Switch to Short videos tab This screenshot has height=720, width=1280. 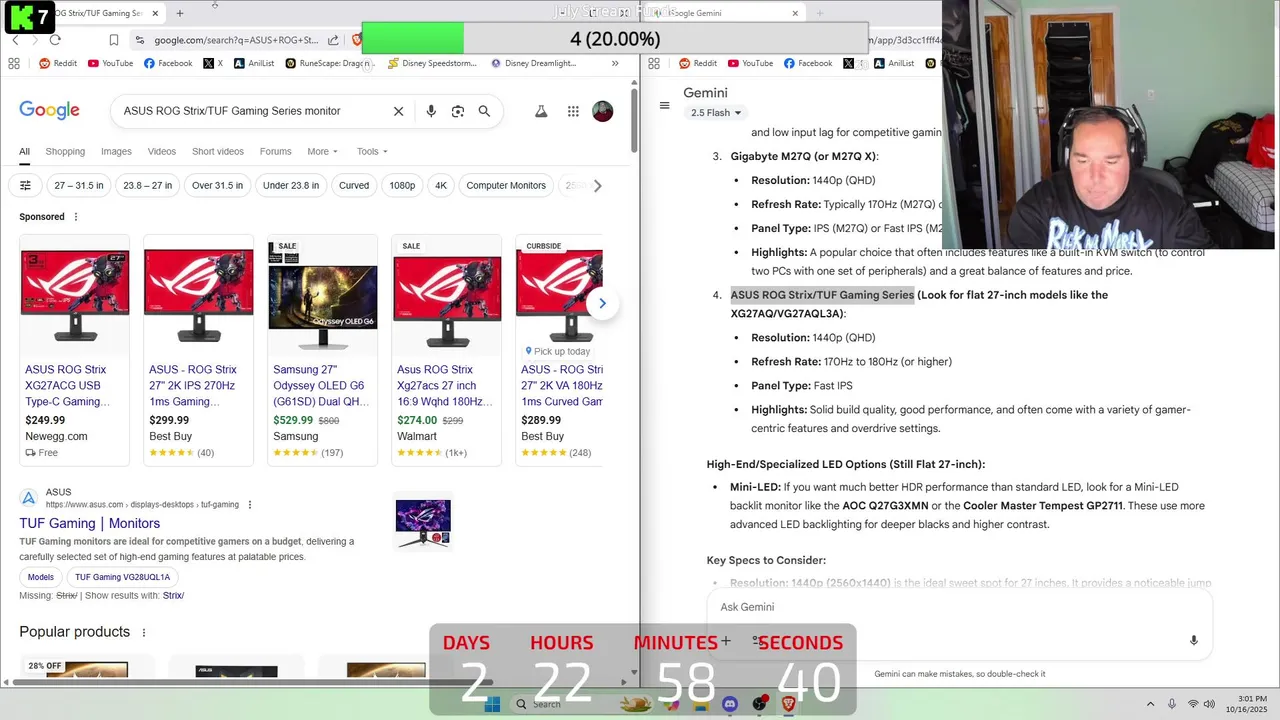[x=218, y=152]
